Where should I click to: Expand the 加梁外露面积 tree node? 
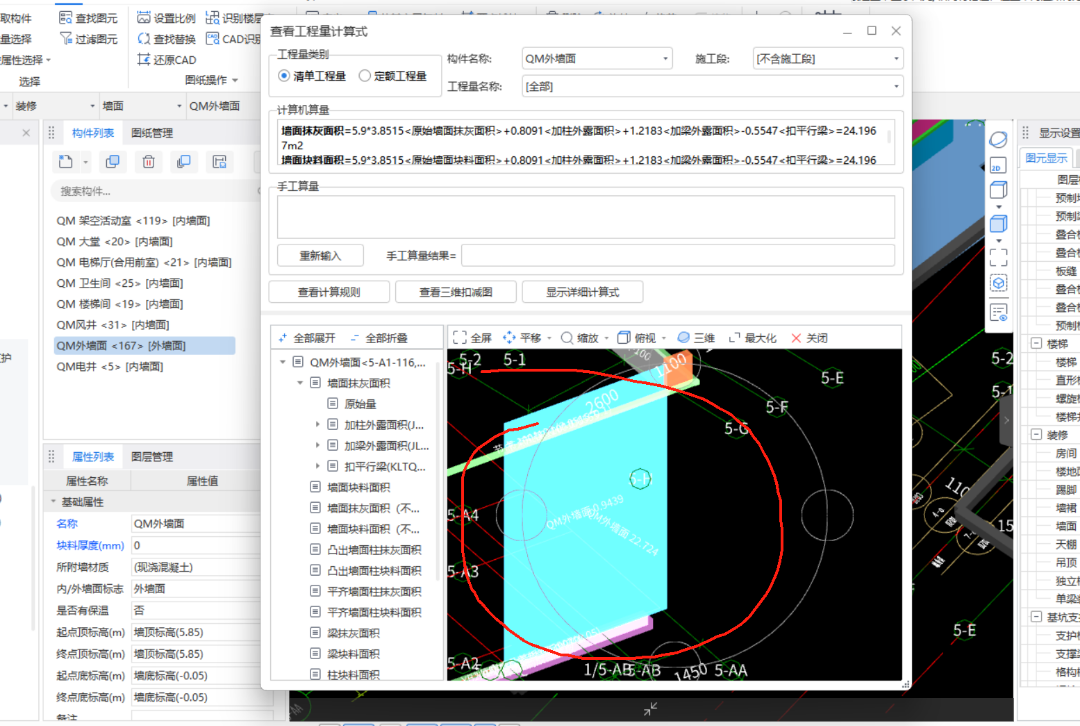[317, 445]
